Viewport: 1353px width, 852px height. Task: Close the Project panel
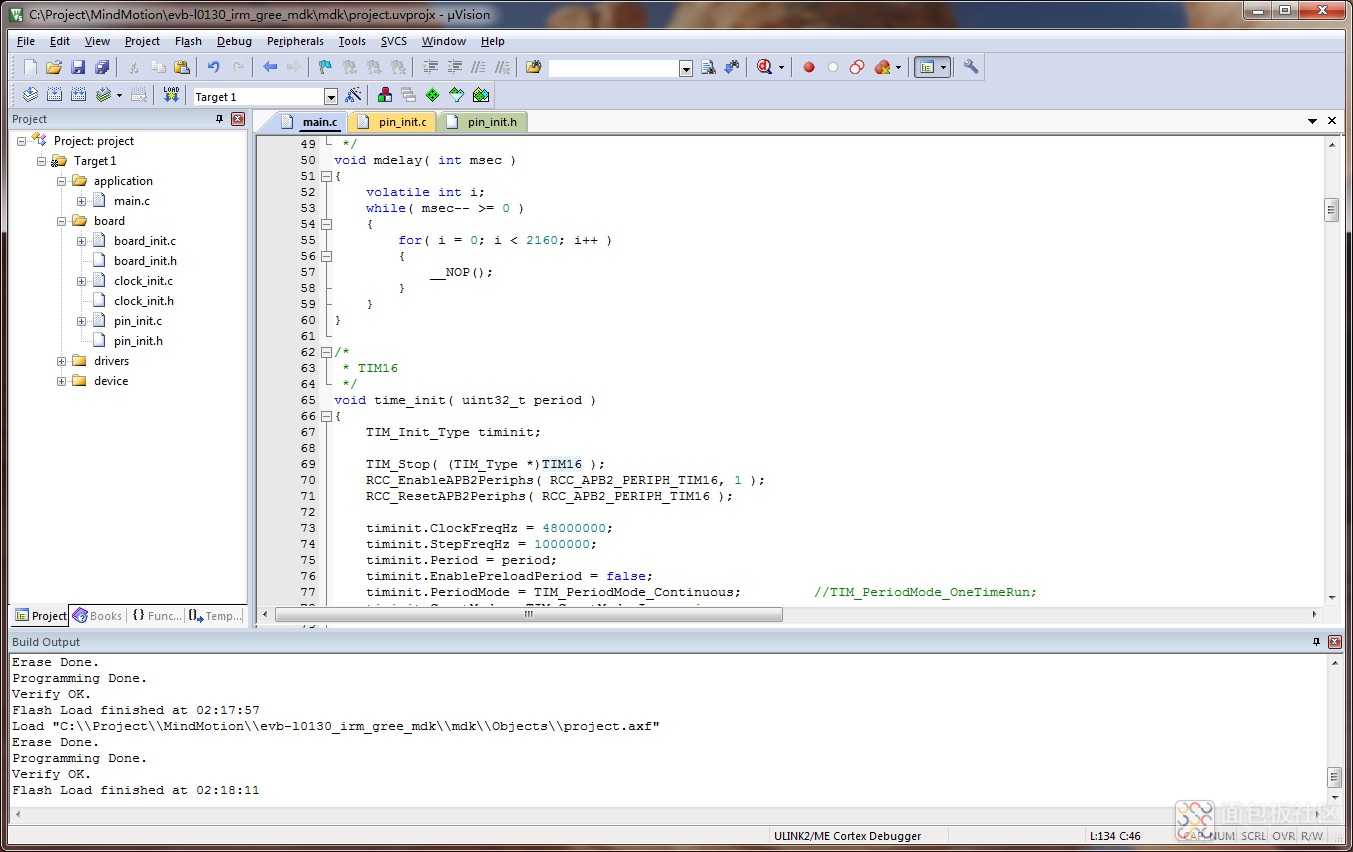click(x=238, y=119)
